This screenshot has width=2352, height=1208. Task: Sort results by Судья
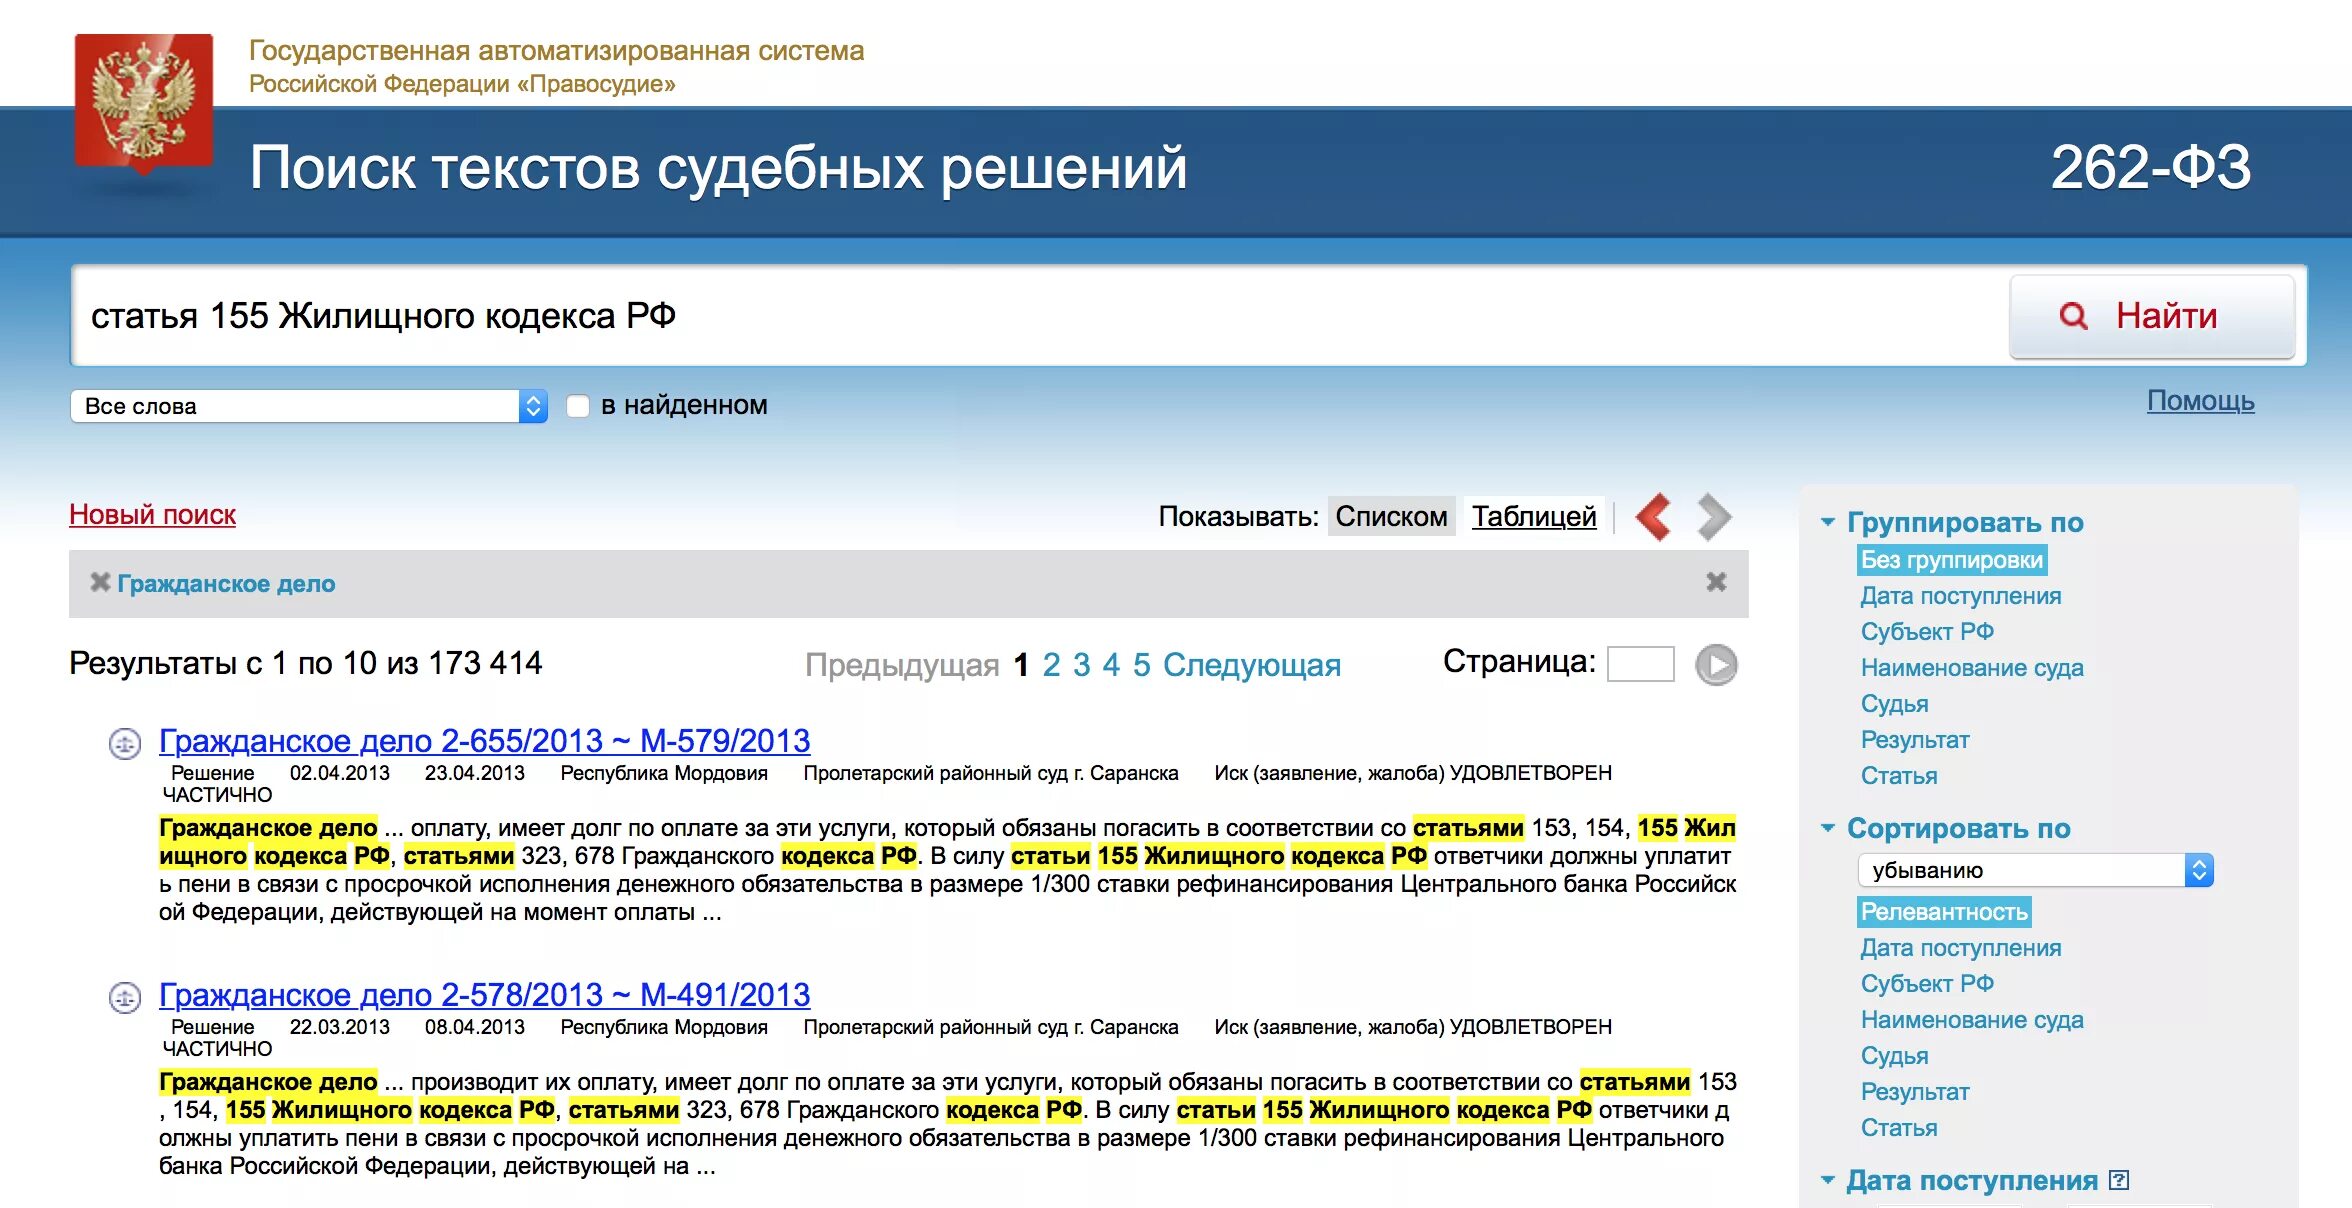pyautogui.click(x=1894, y=1056)
